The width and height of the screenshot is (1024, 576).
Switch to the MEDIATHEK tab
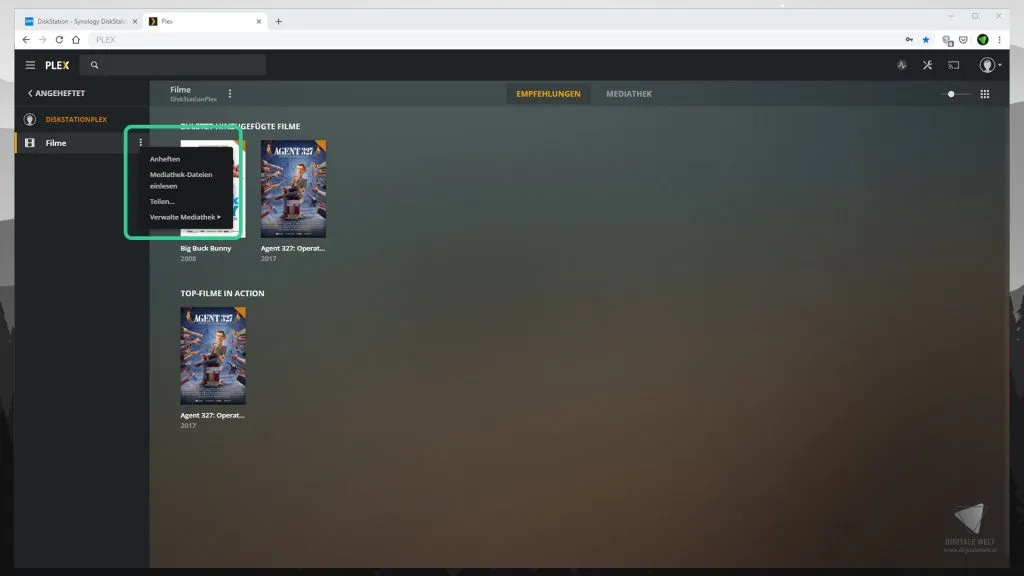[629, 94]
